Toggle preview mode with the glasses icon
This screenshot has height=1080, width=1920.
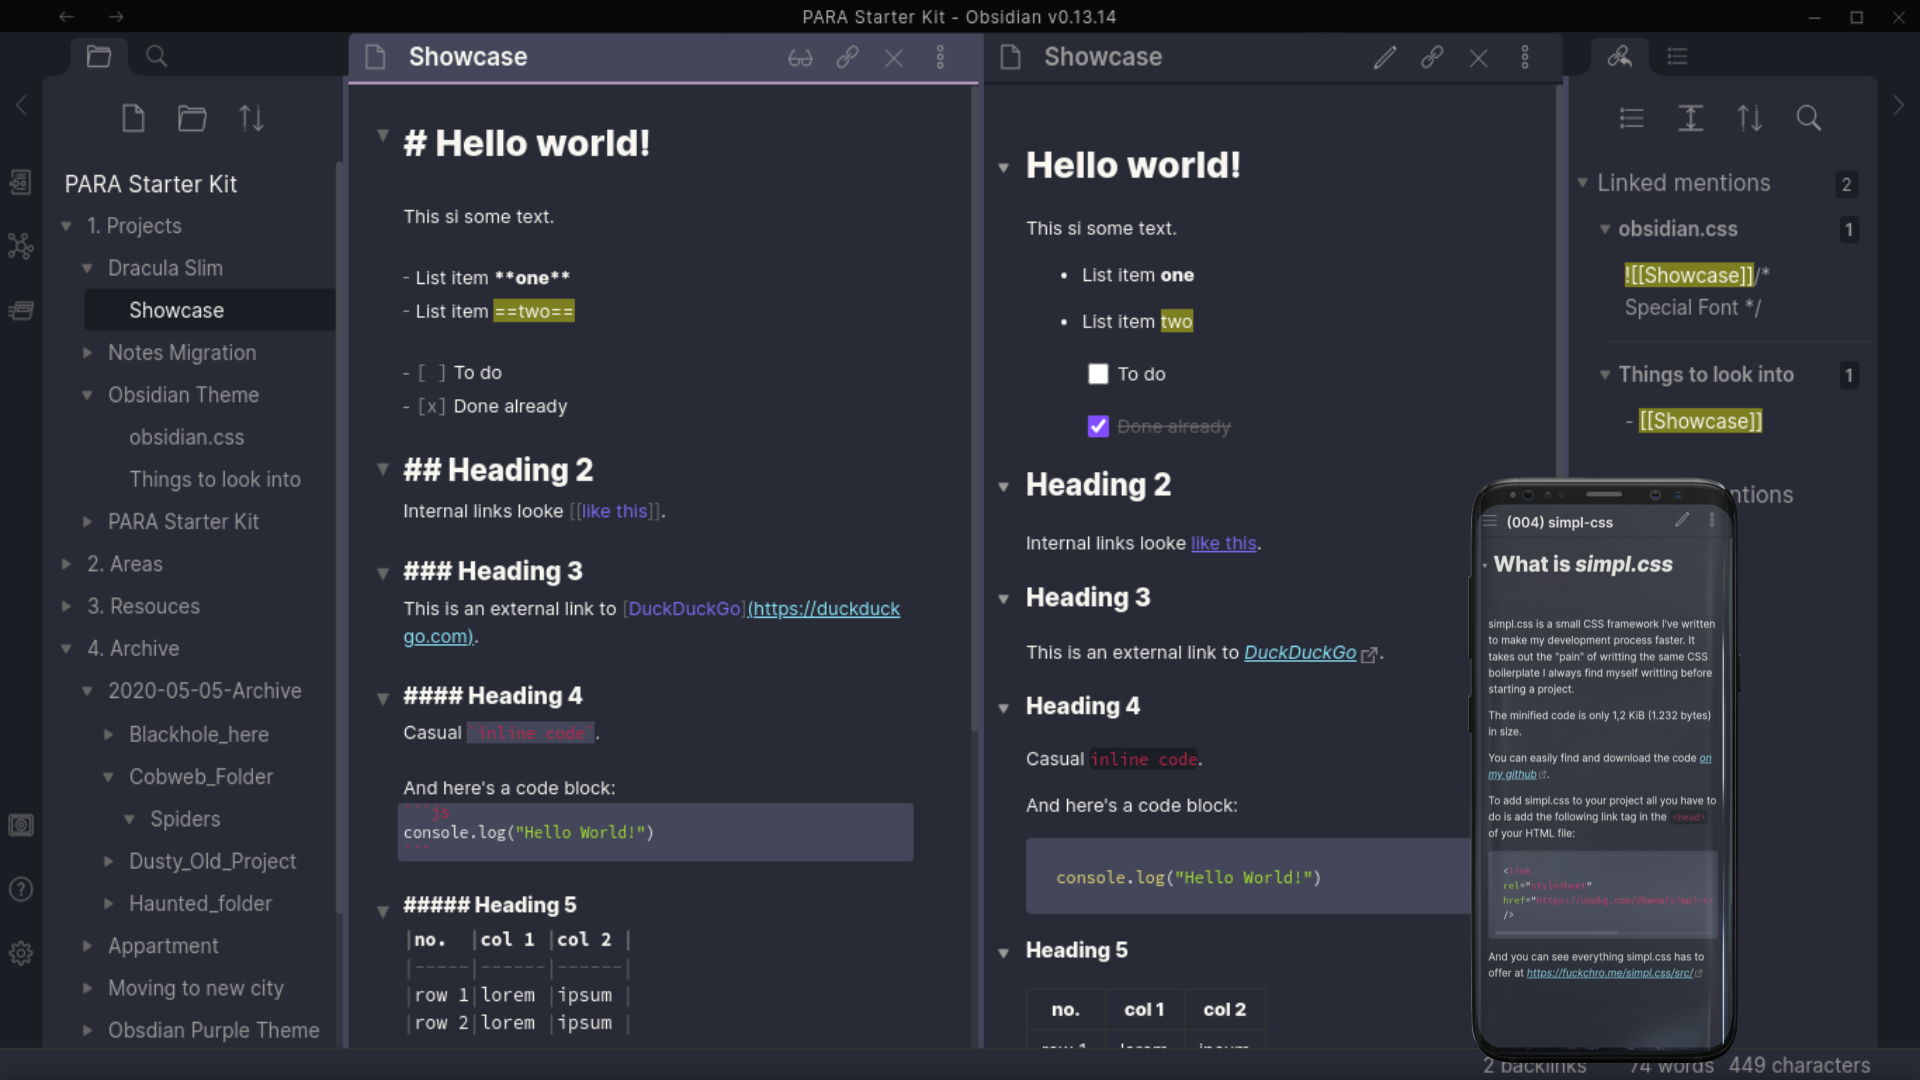pos(800,58)
